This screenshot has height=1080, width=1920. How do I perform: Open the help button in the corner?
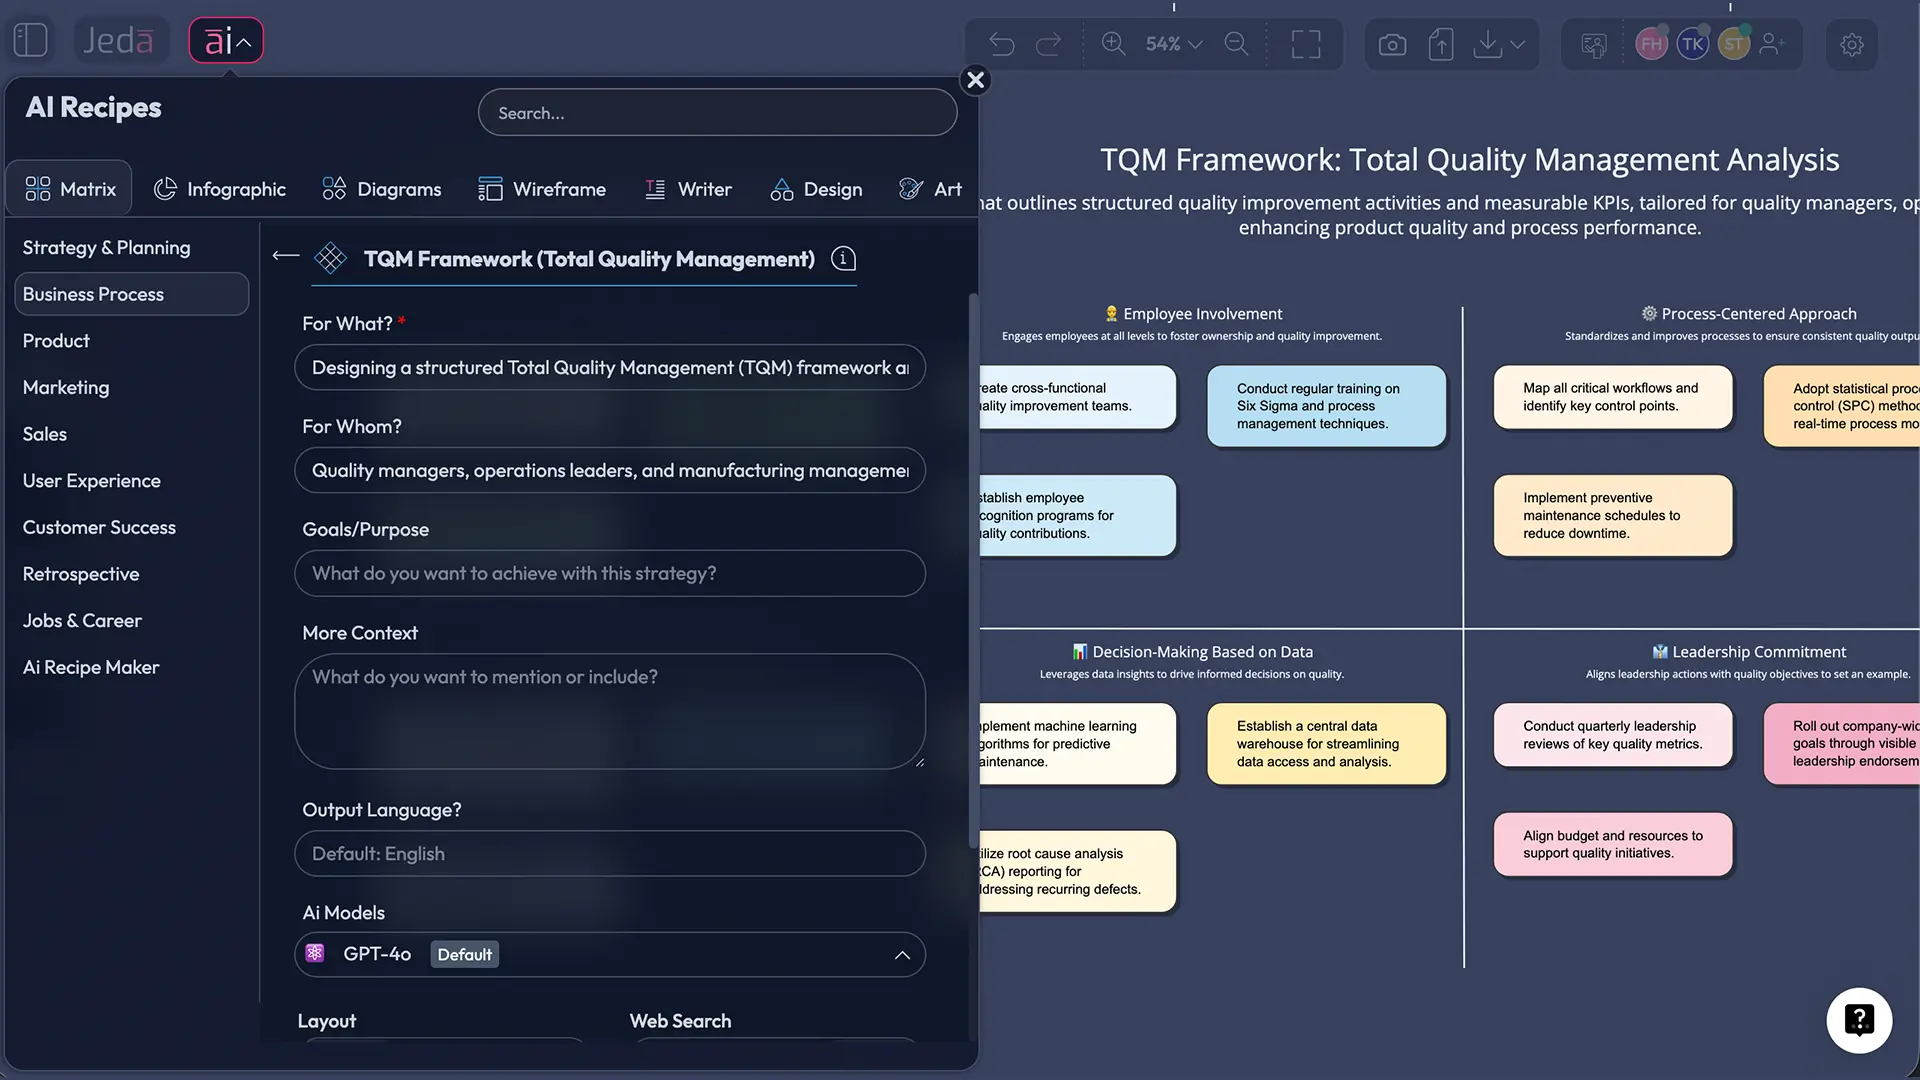pos(1859,1019)
